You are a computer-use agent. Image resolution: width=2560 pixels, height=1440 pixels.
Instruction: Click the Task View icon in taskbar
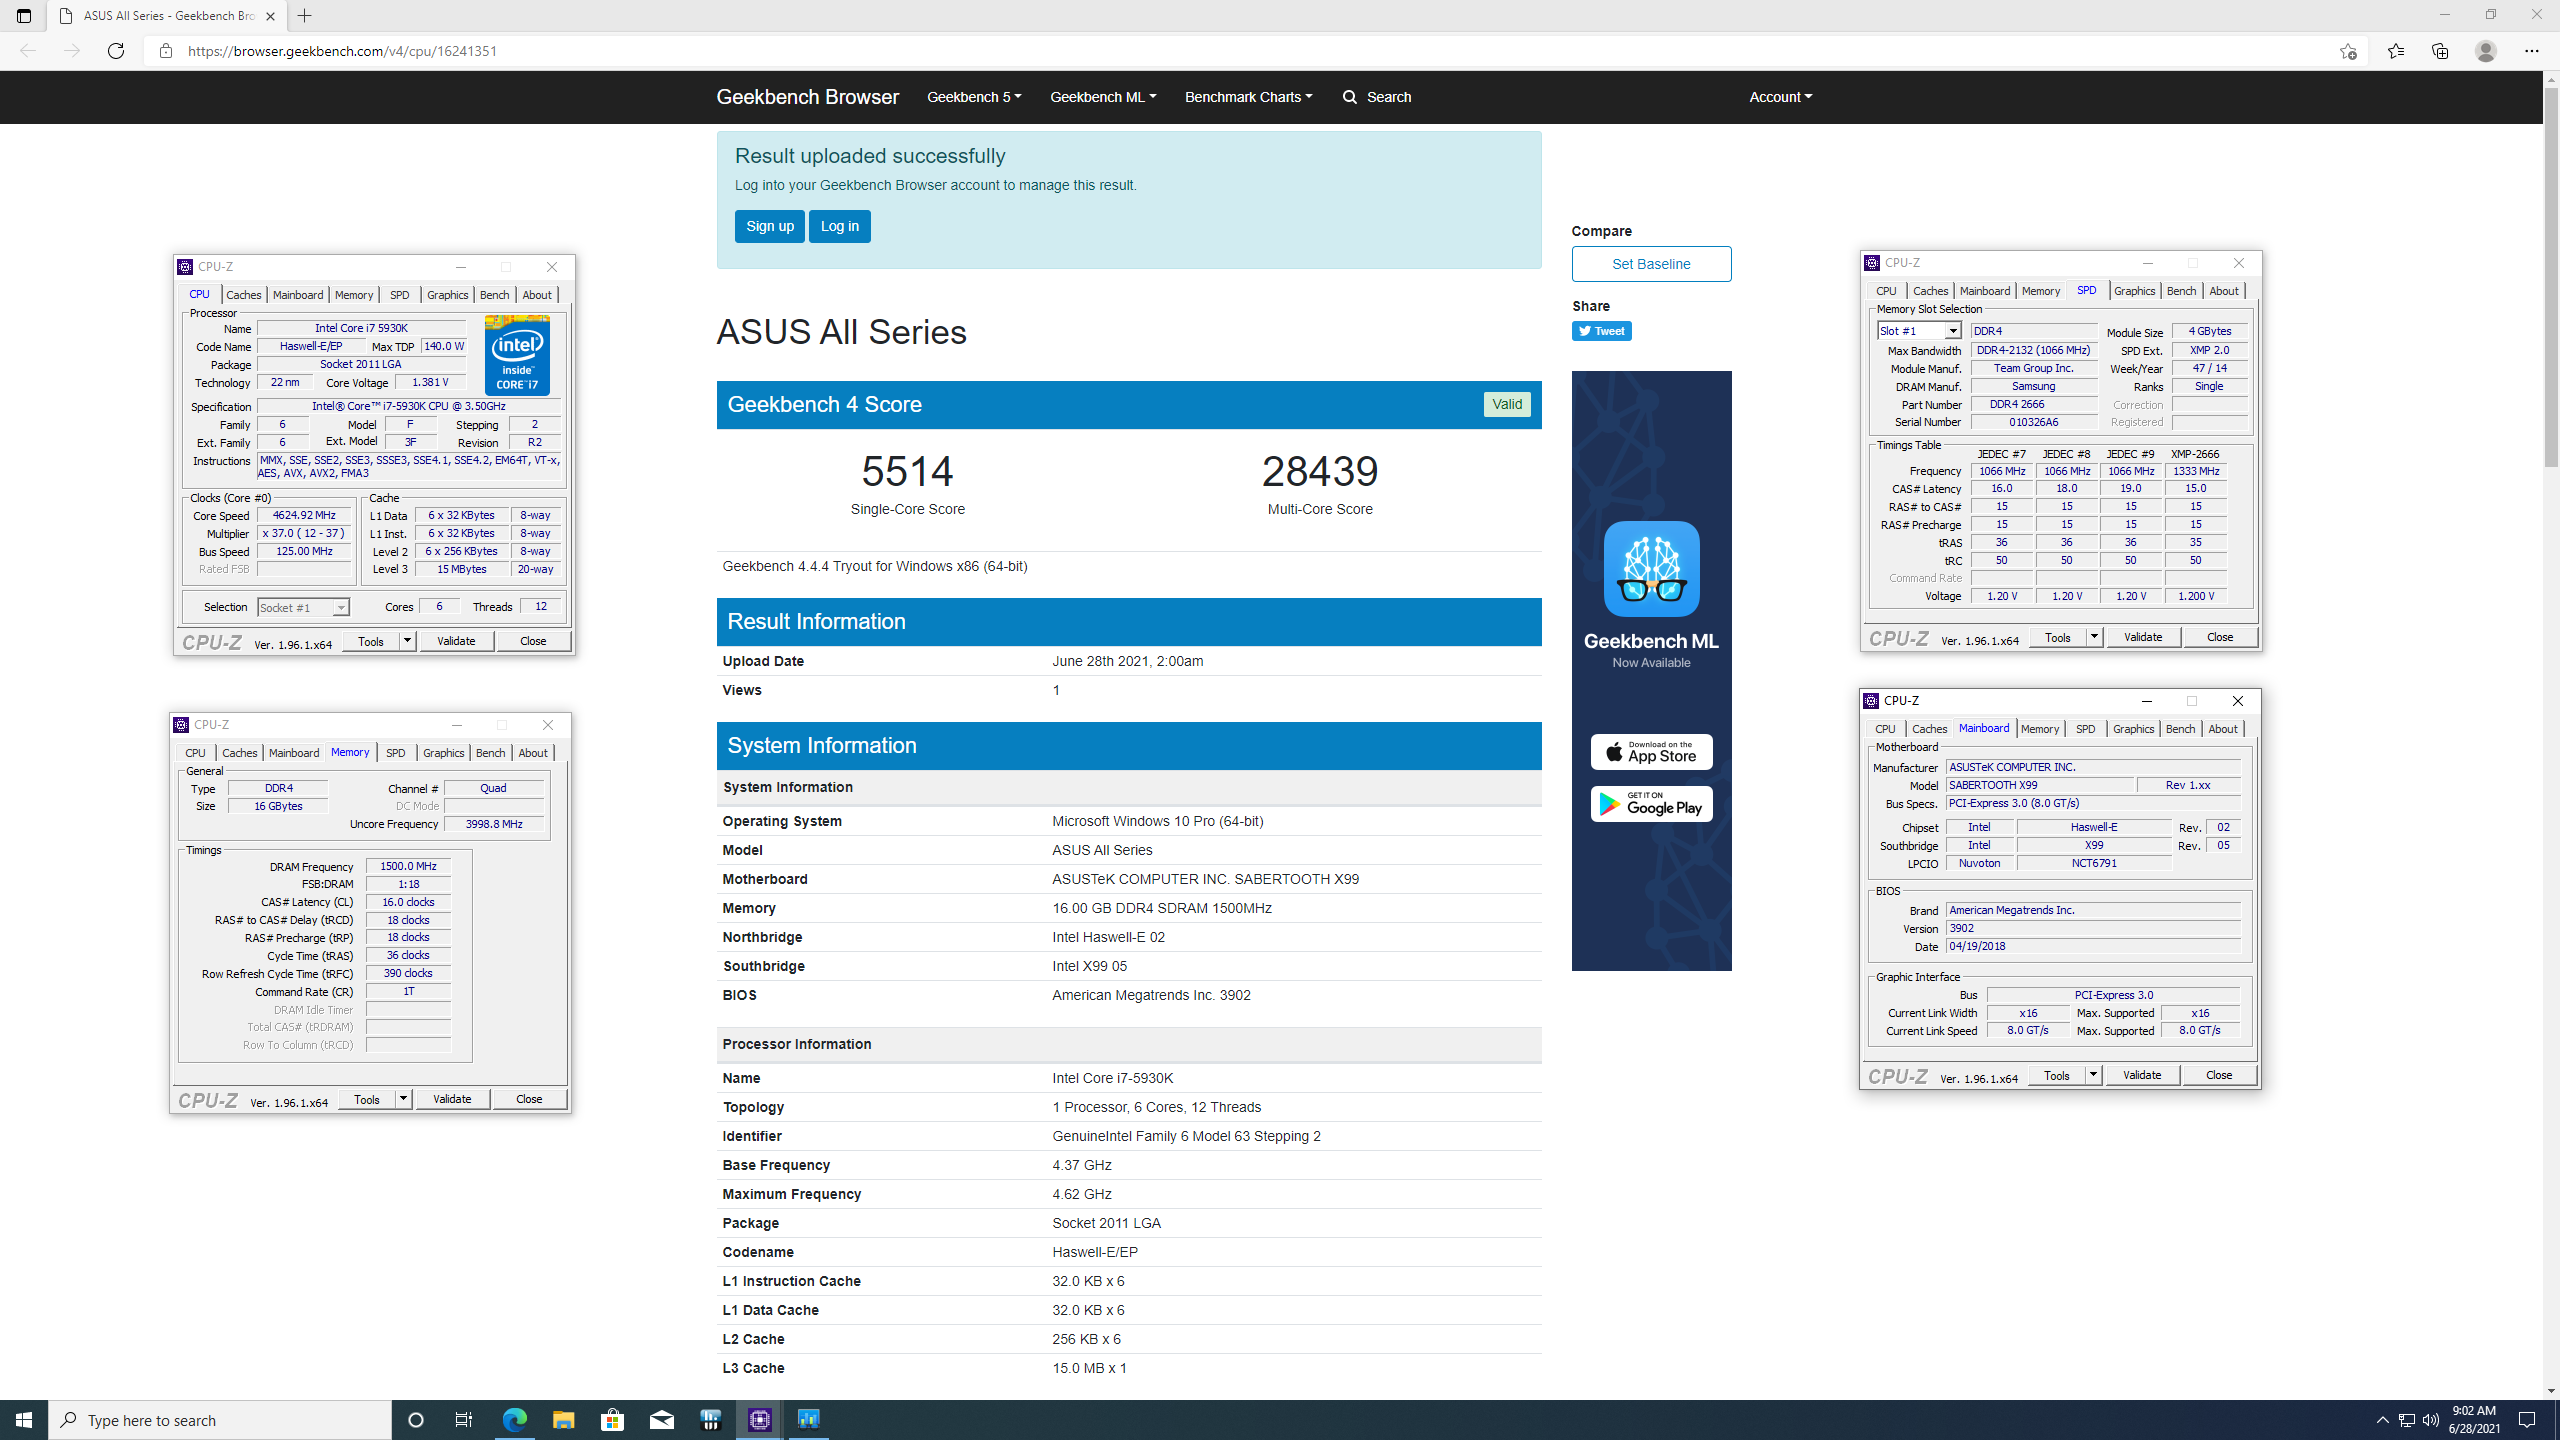pyautogui.click(x=464, y=1420)
